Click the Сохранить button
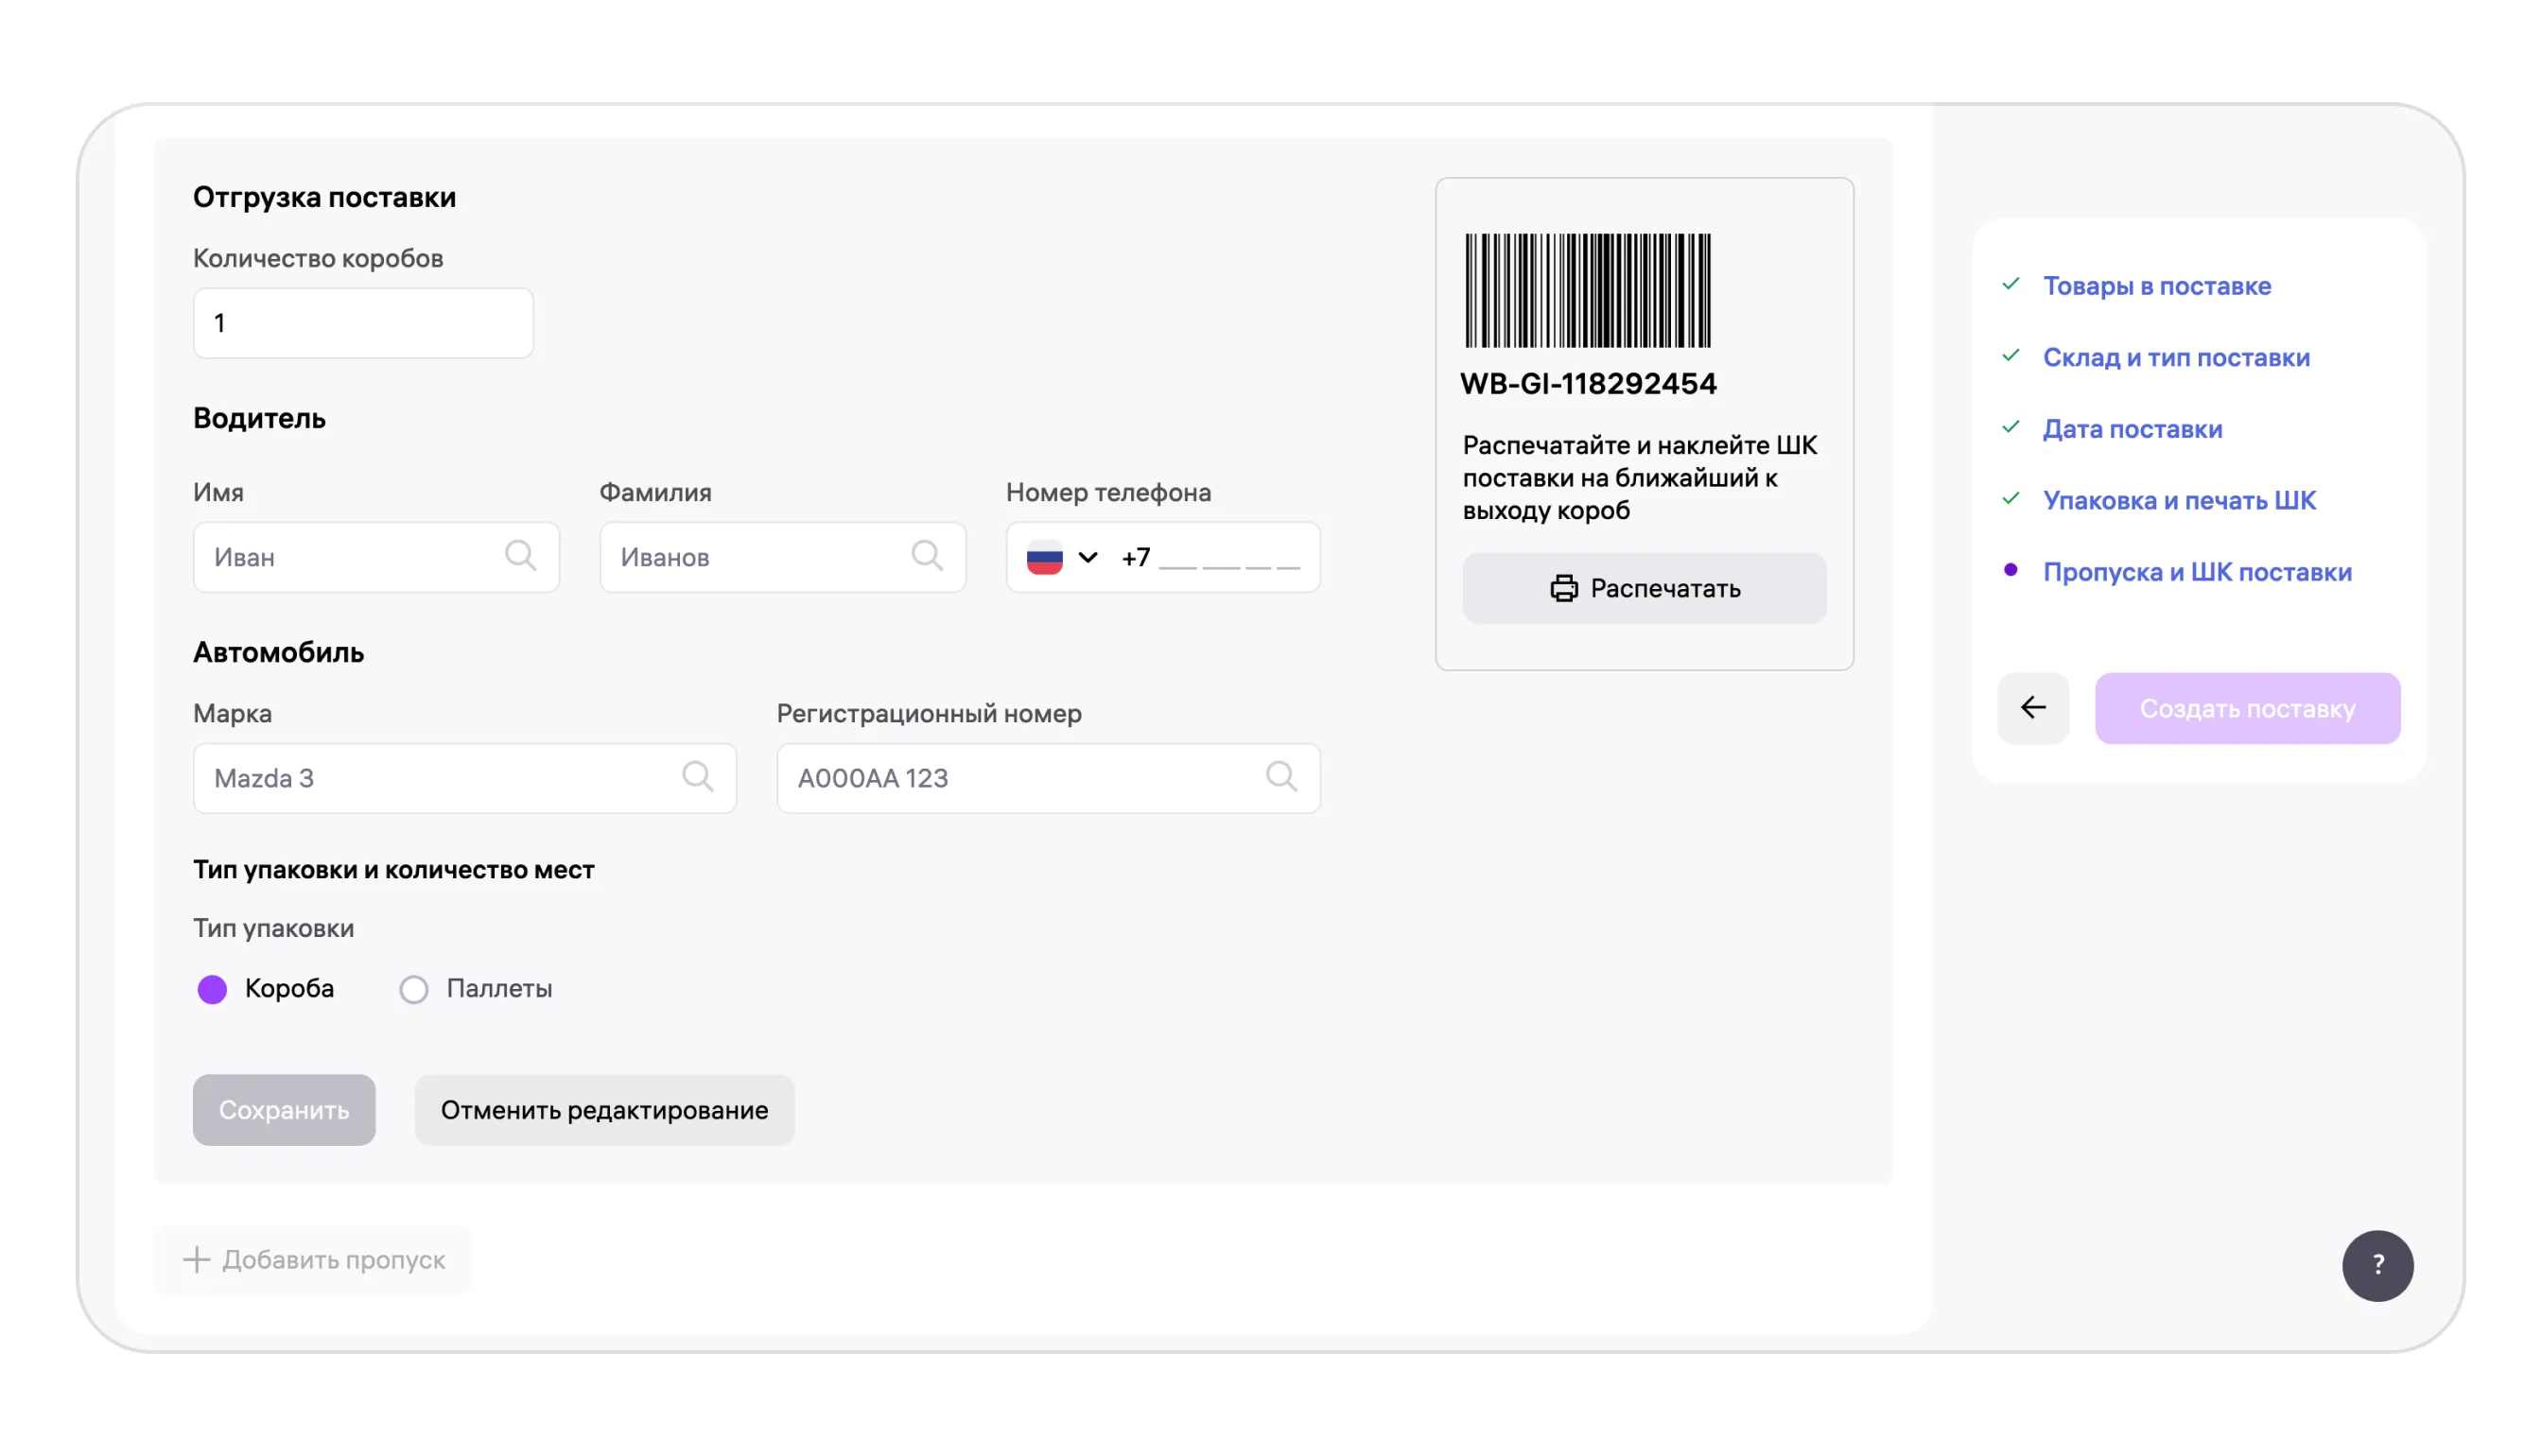2542x1456 pixels. (x=284, y=1110)
